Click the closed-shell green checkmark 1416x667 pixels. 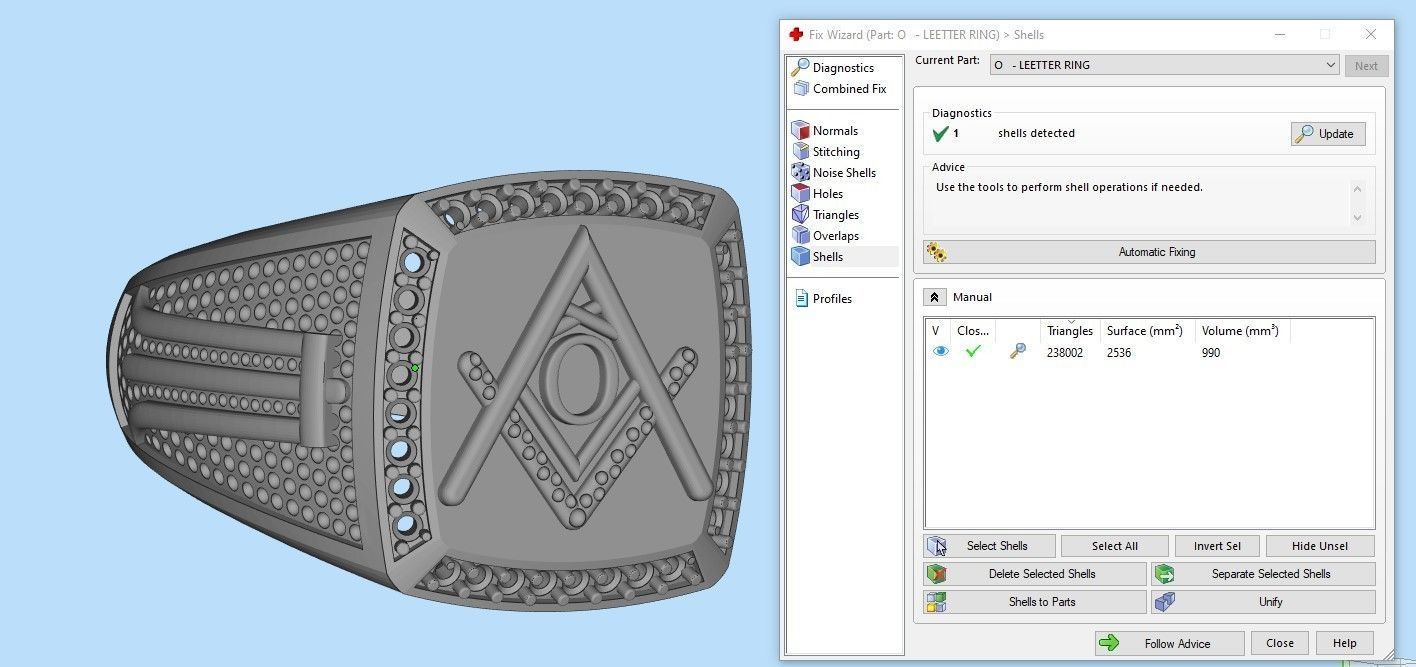973,352
